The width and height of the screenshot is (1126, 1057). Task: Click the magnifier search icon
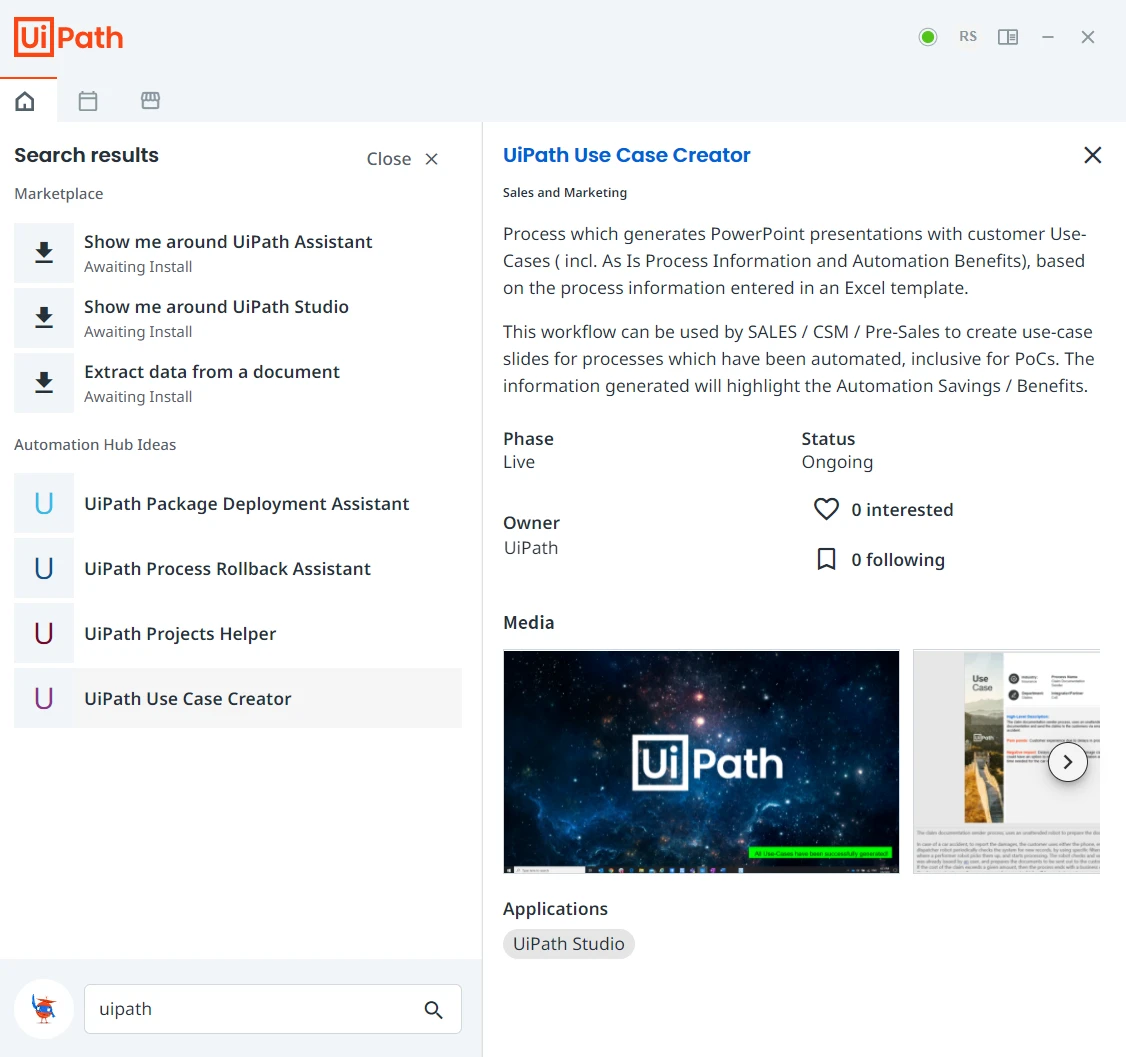click(x=433, y=1010)
